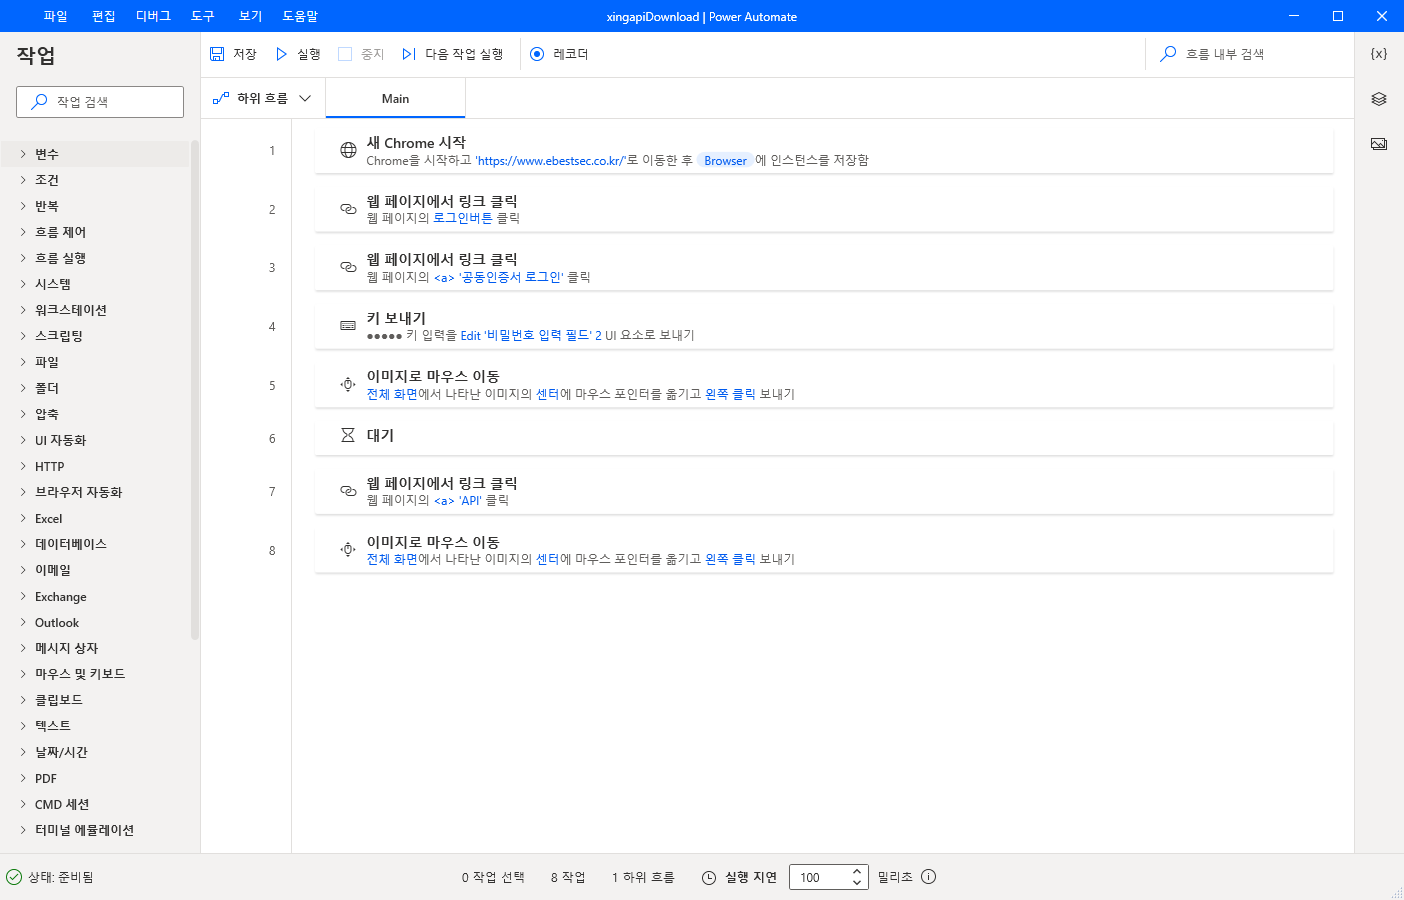Increase run delay with up arrow

tap(857, 871)
